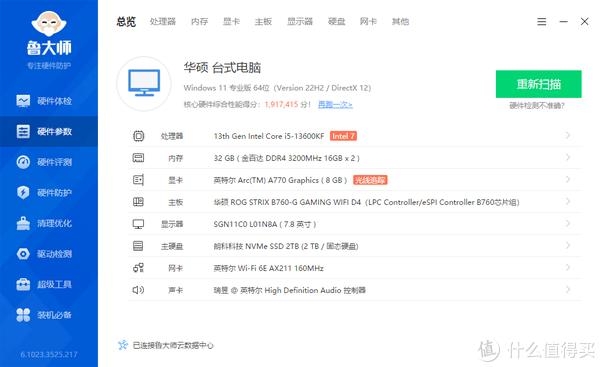
Task: Switch to 网卡 tab
Action: 368,21
